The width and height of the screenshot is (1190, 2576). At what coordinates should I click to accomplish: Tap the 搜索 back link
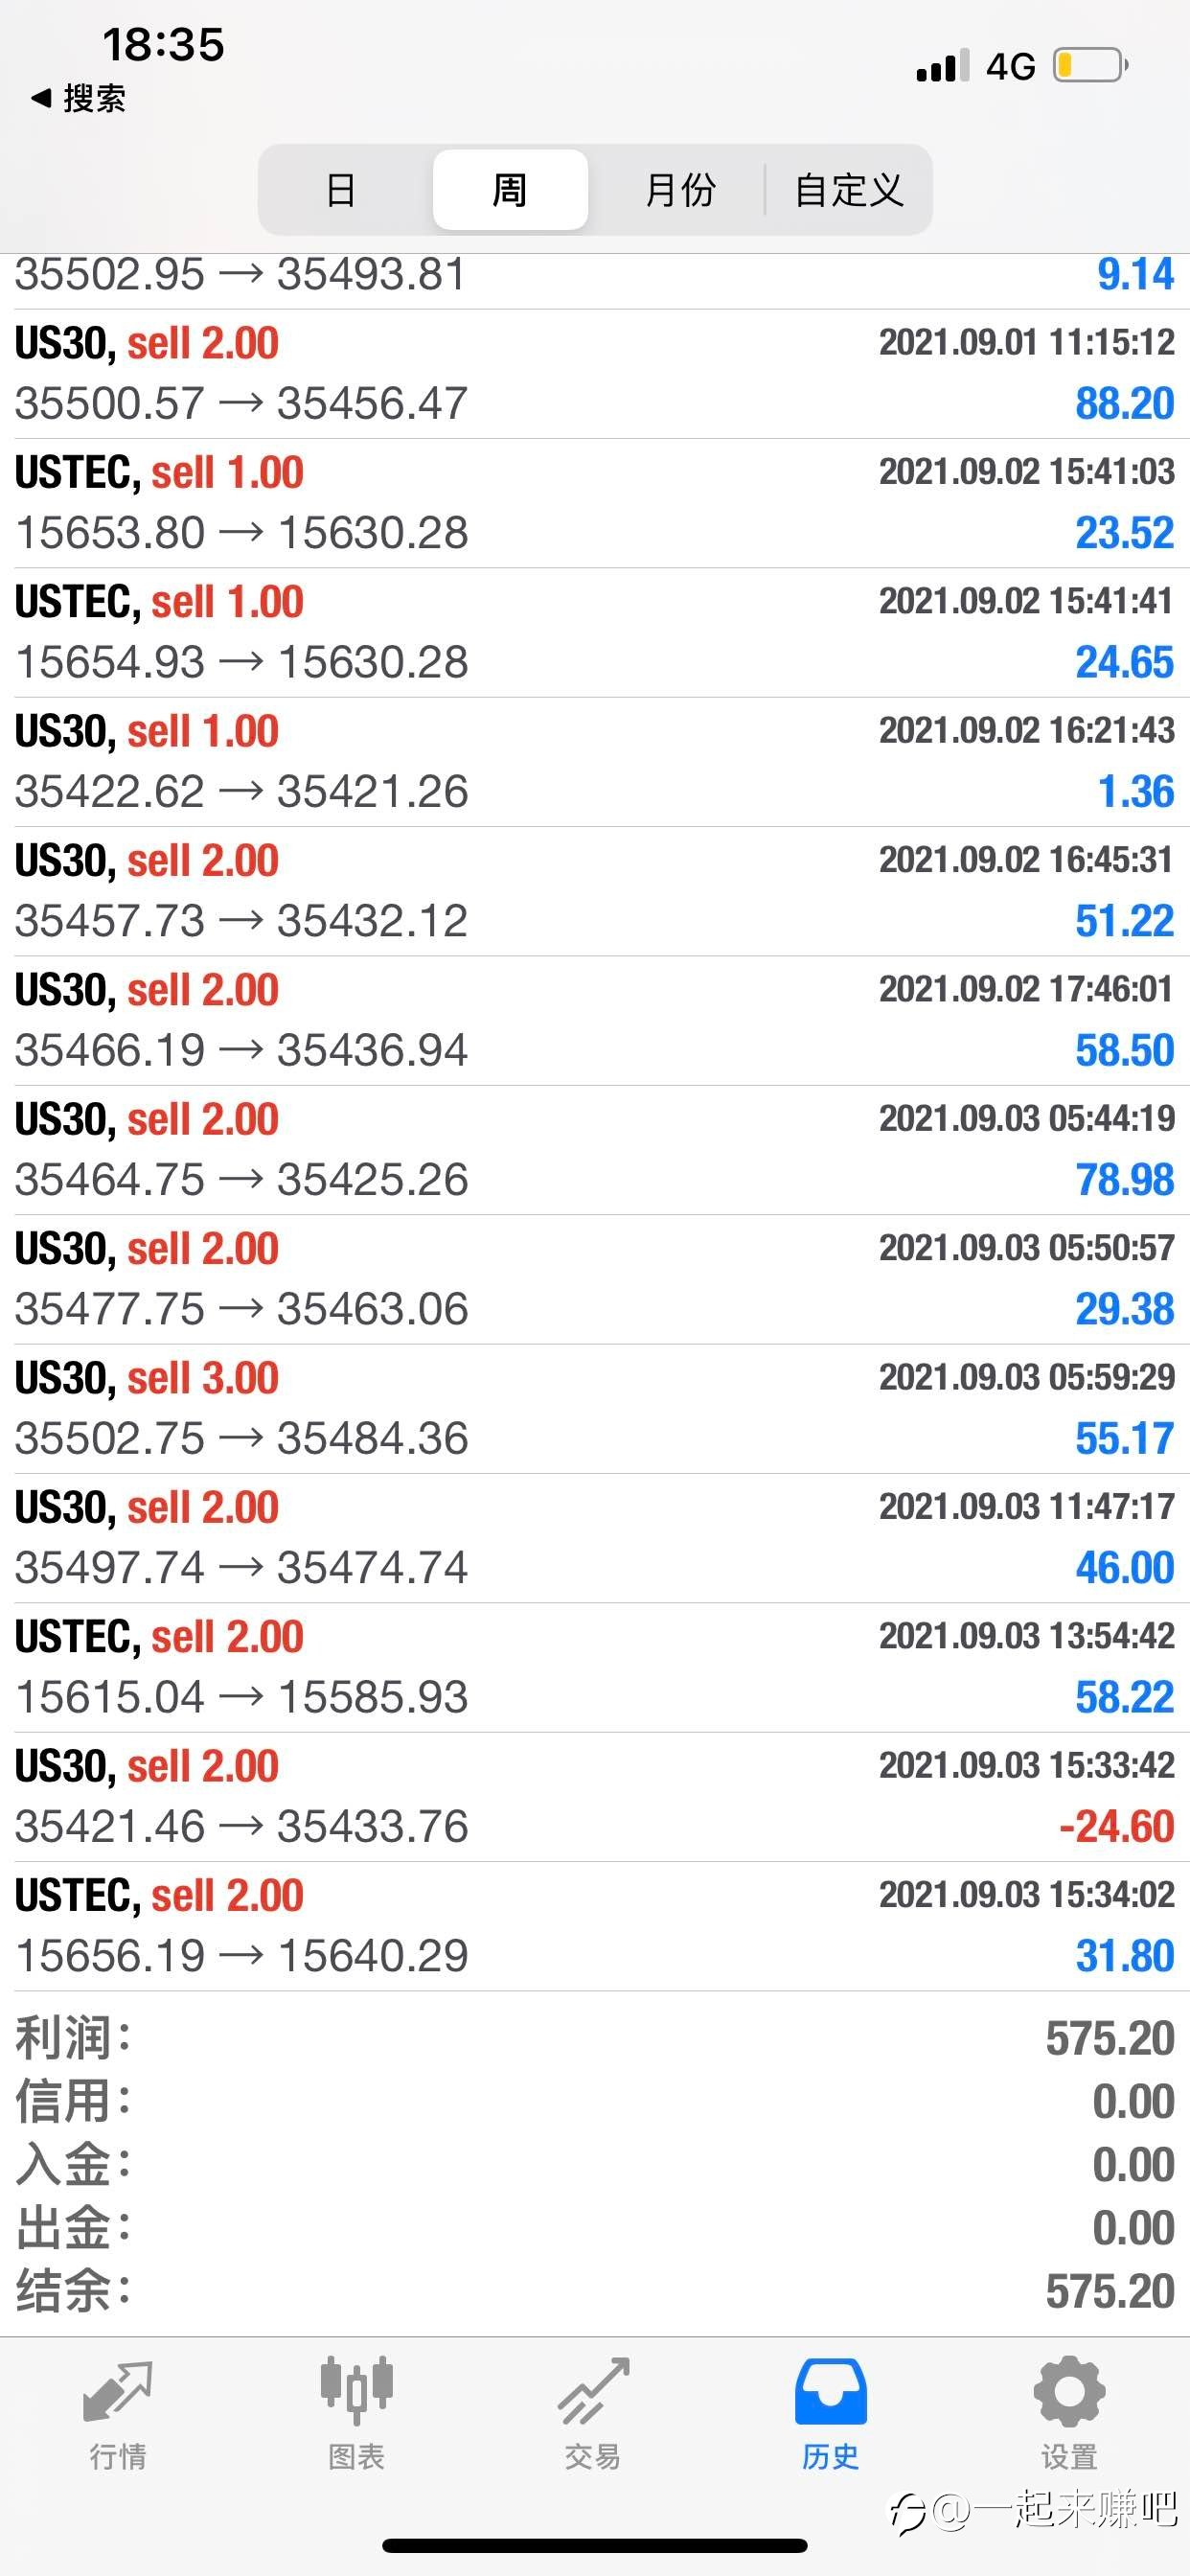(x=94, y=98)
